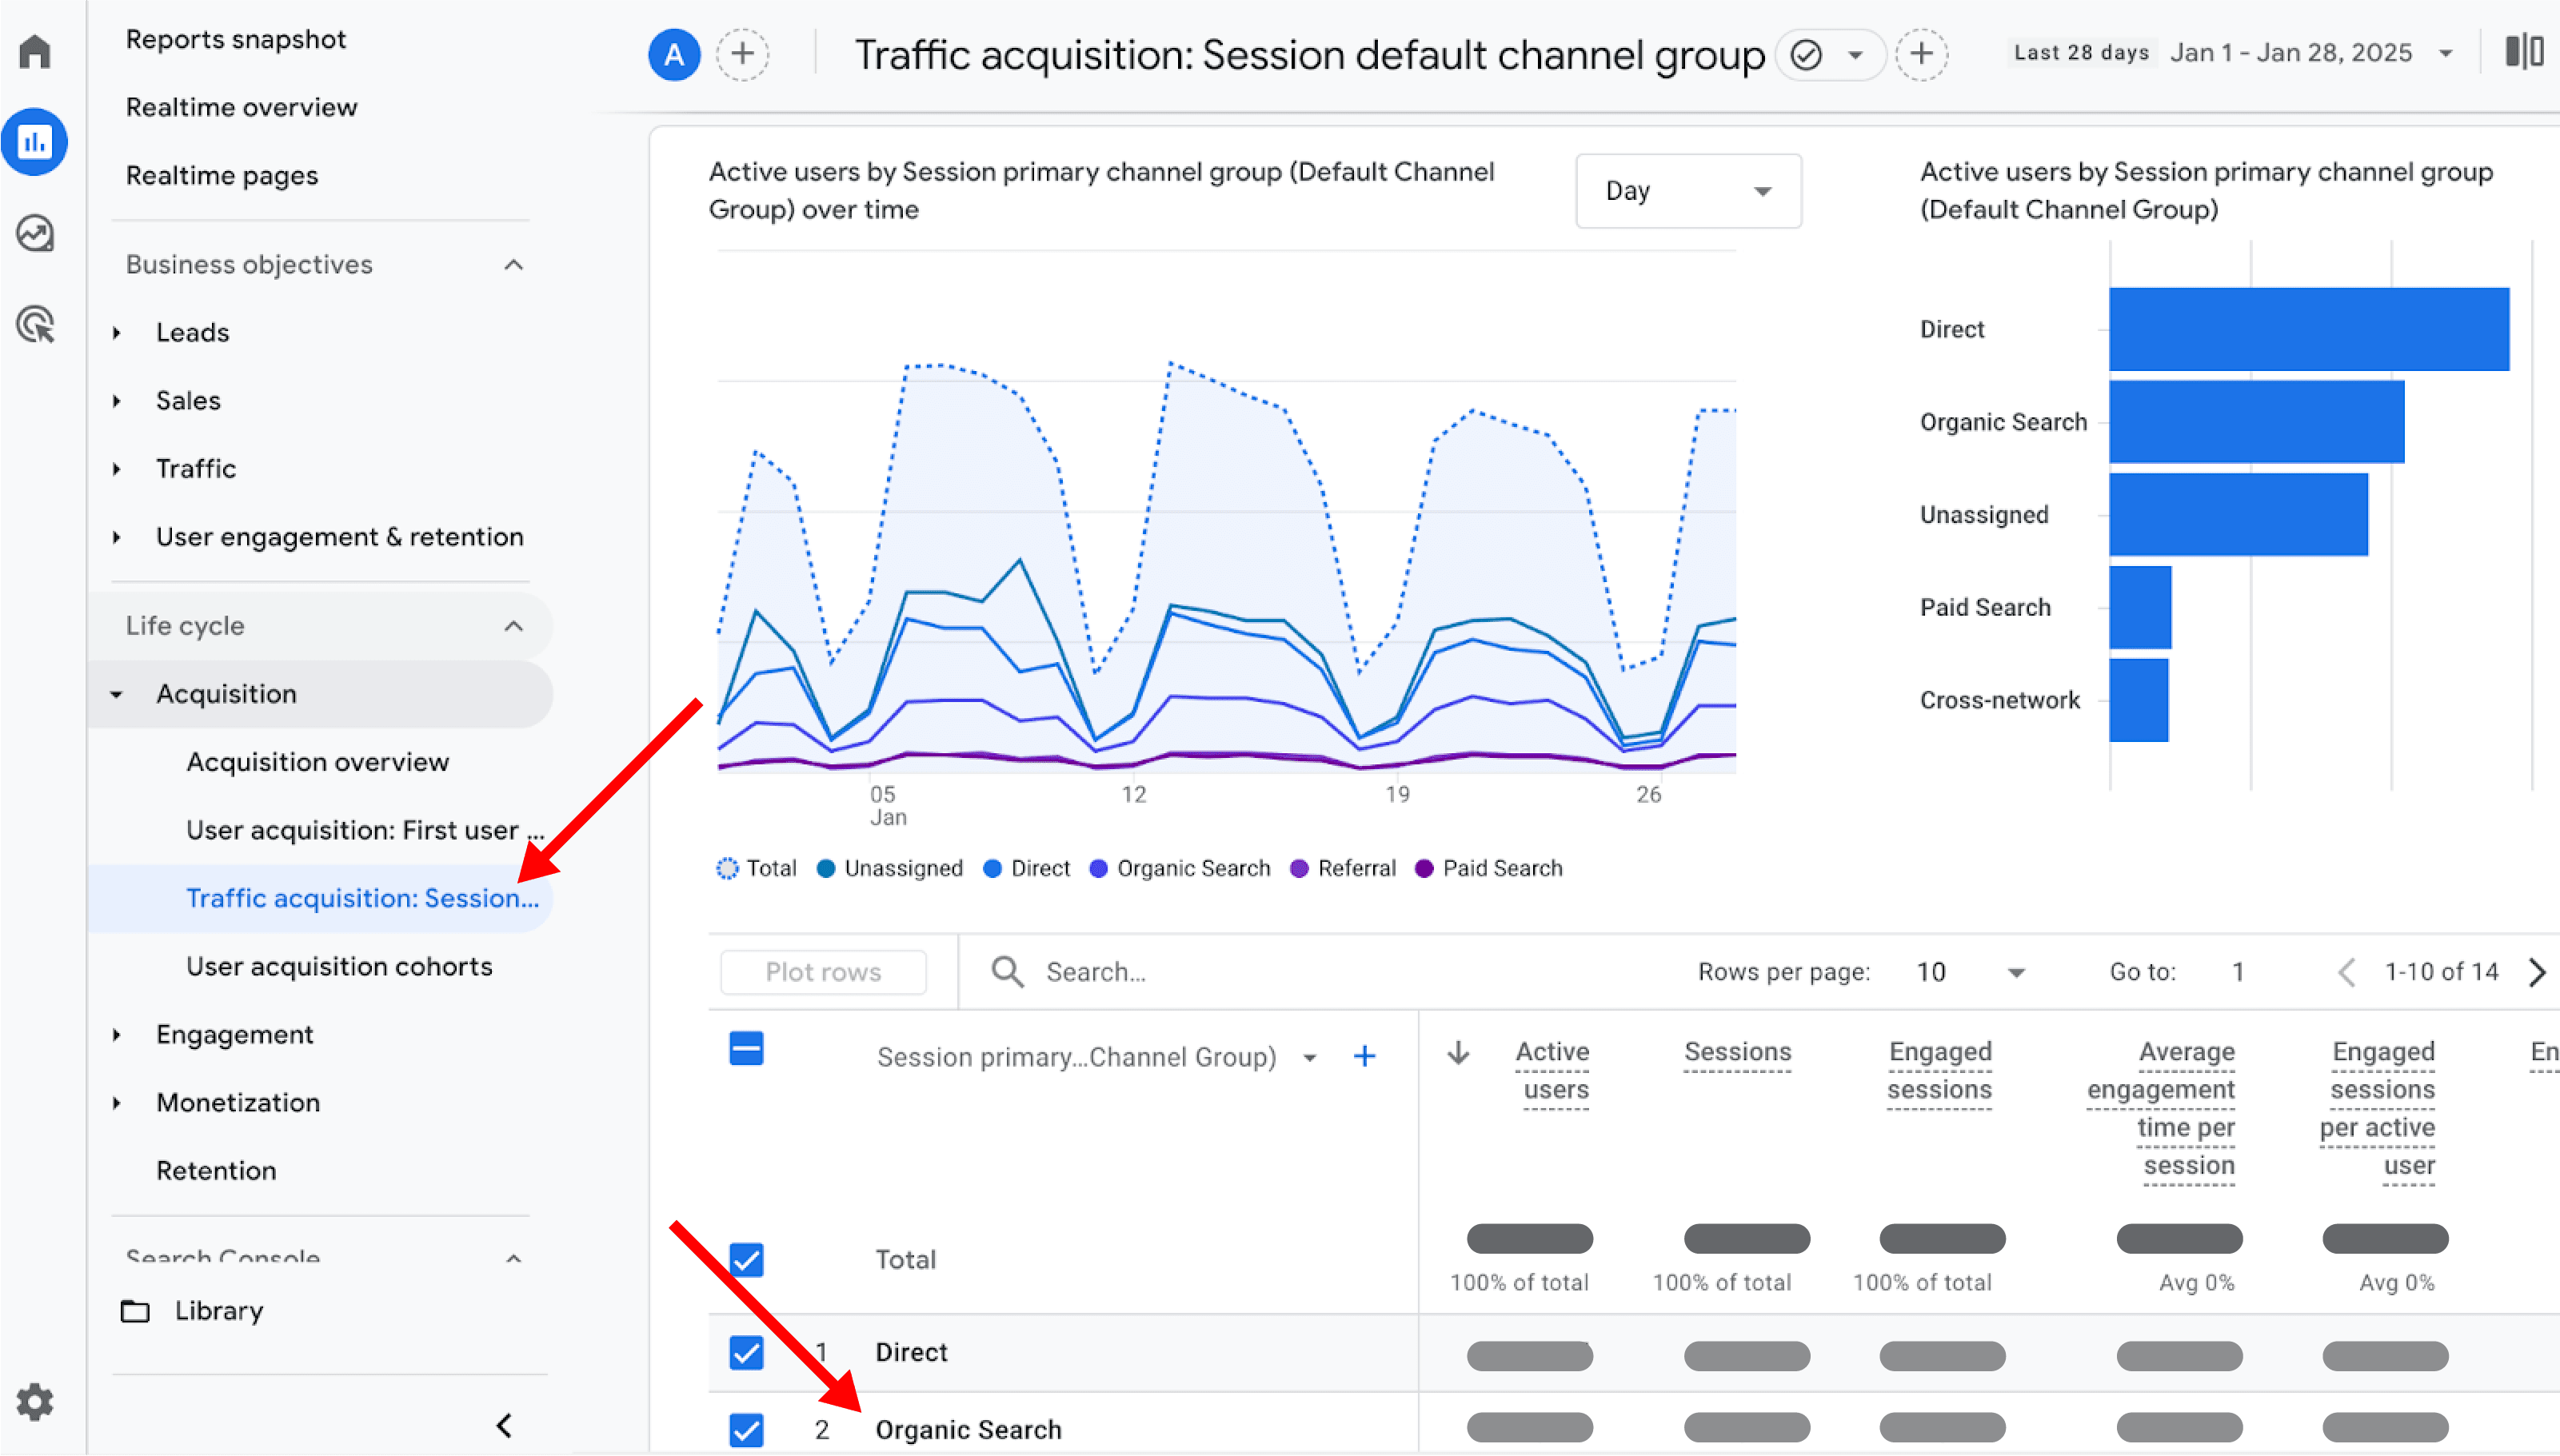Uncheck the Total row checkbox
This screenshot has height=1456, width=2560.
747,1259
